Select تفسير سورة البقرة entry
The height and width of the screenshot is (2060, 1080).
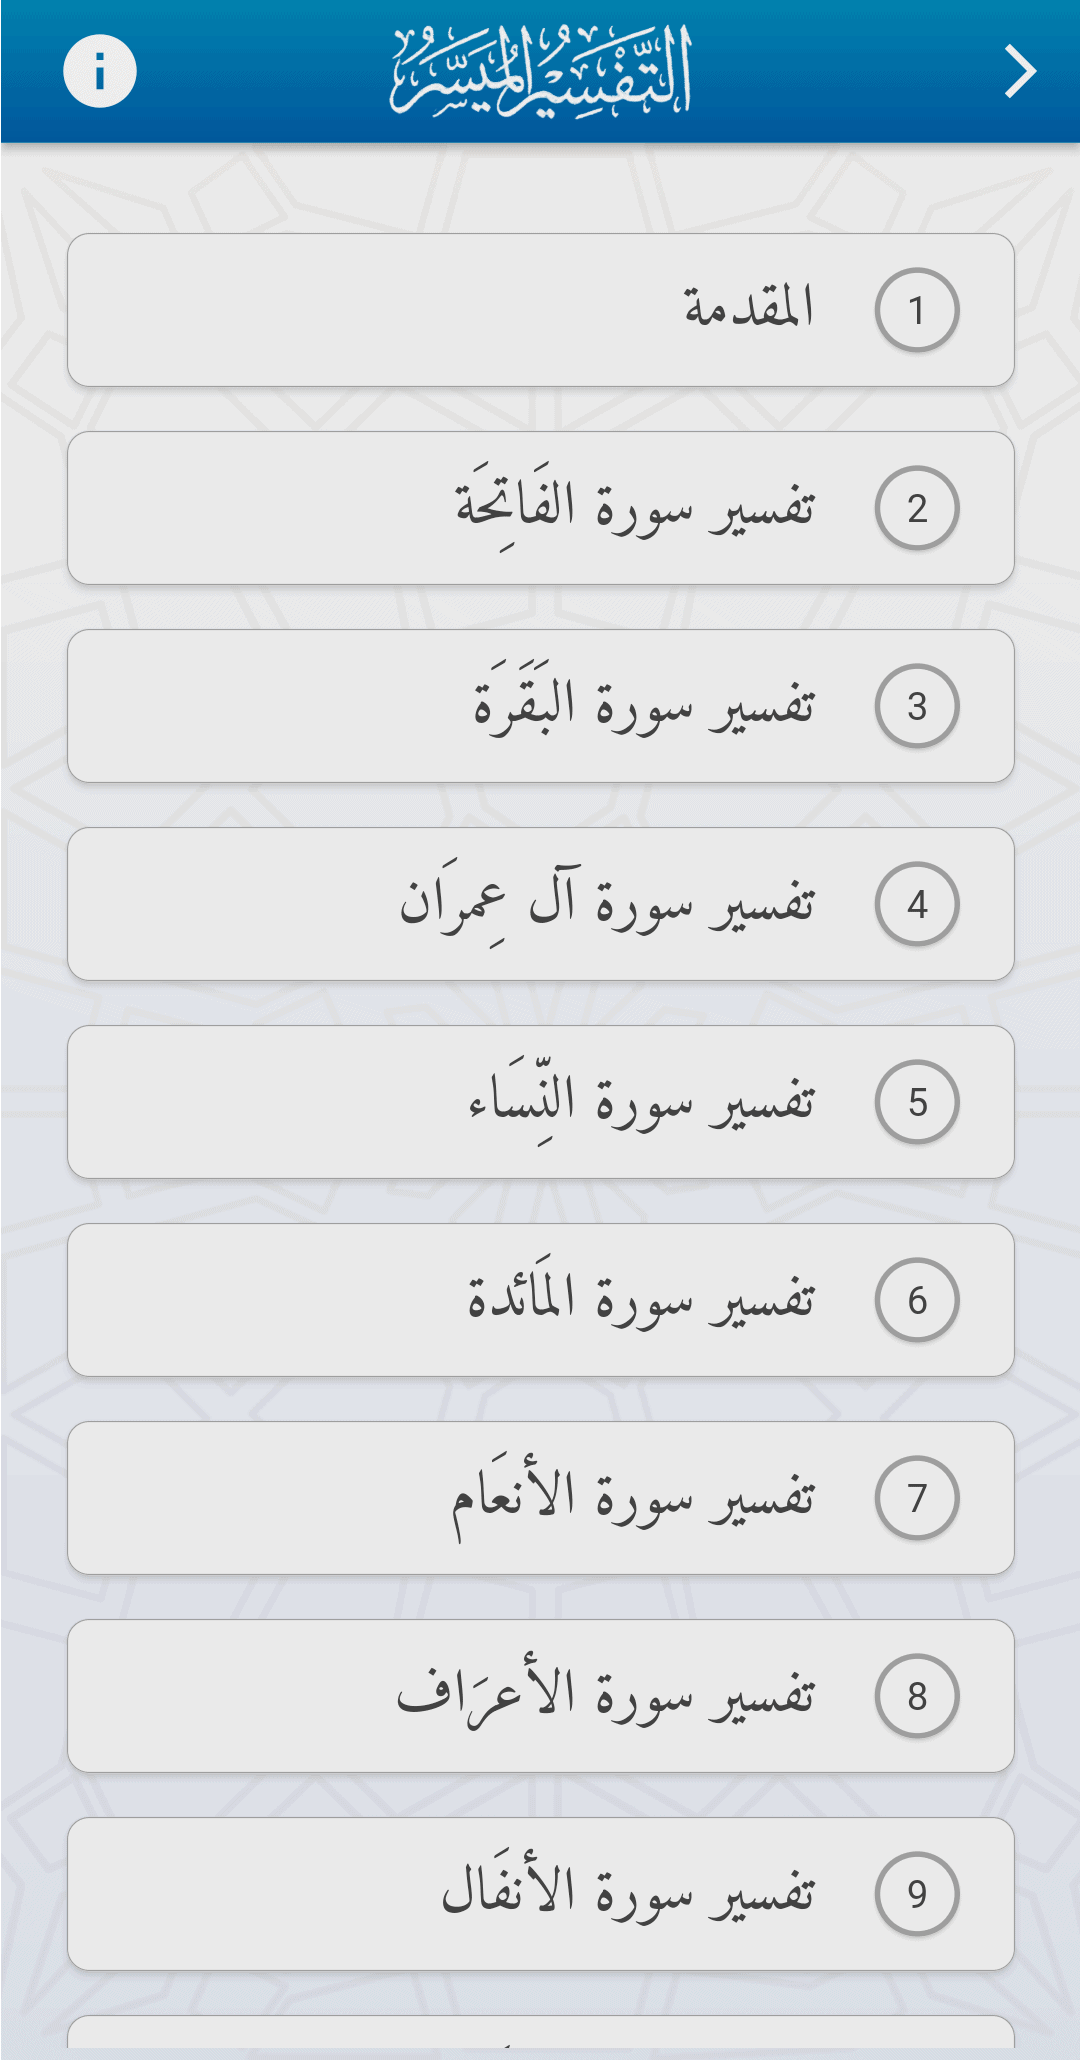[540, 706]
